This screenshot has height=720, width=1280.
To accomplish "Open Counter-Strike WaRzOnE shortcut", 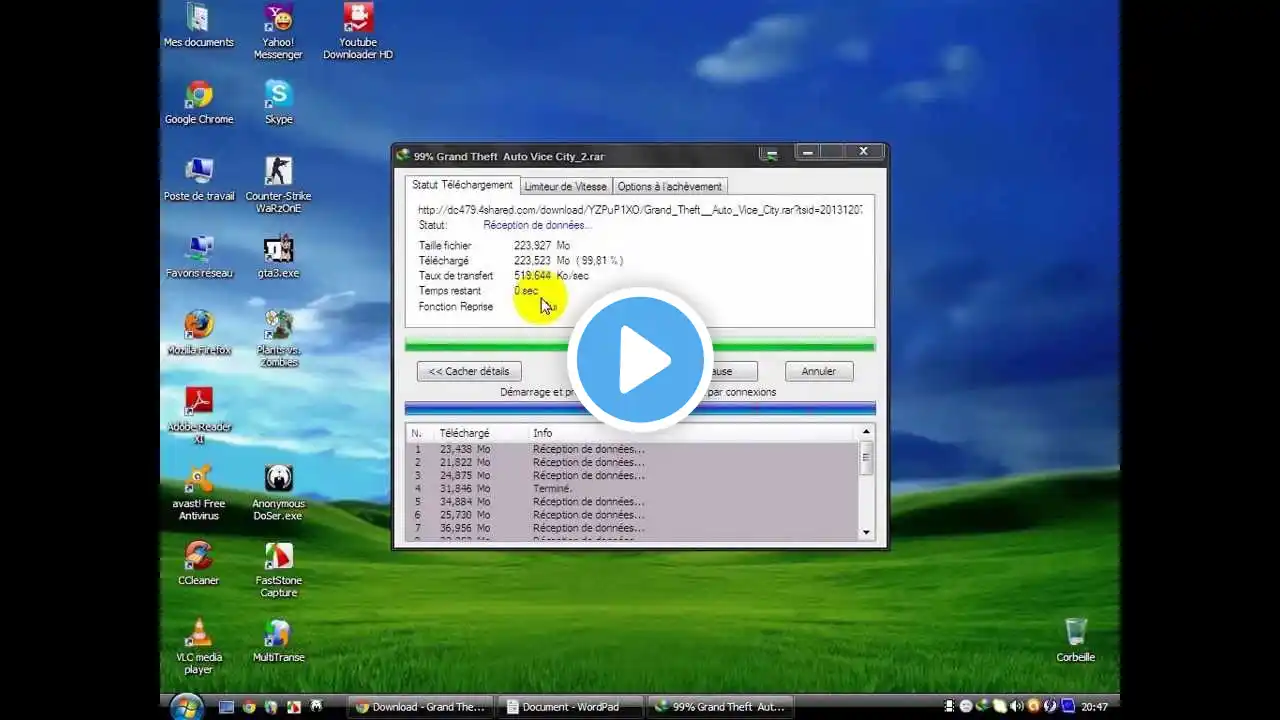I will click(278, 184).
